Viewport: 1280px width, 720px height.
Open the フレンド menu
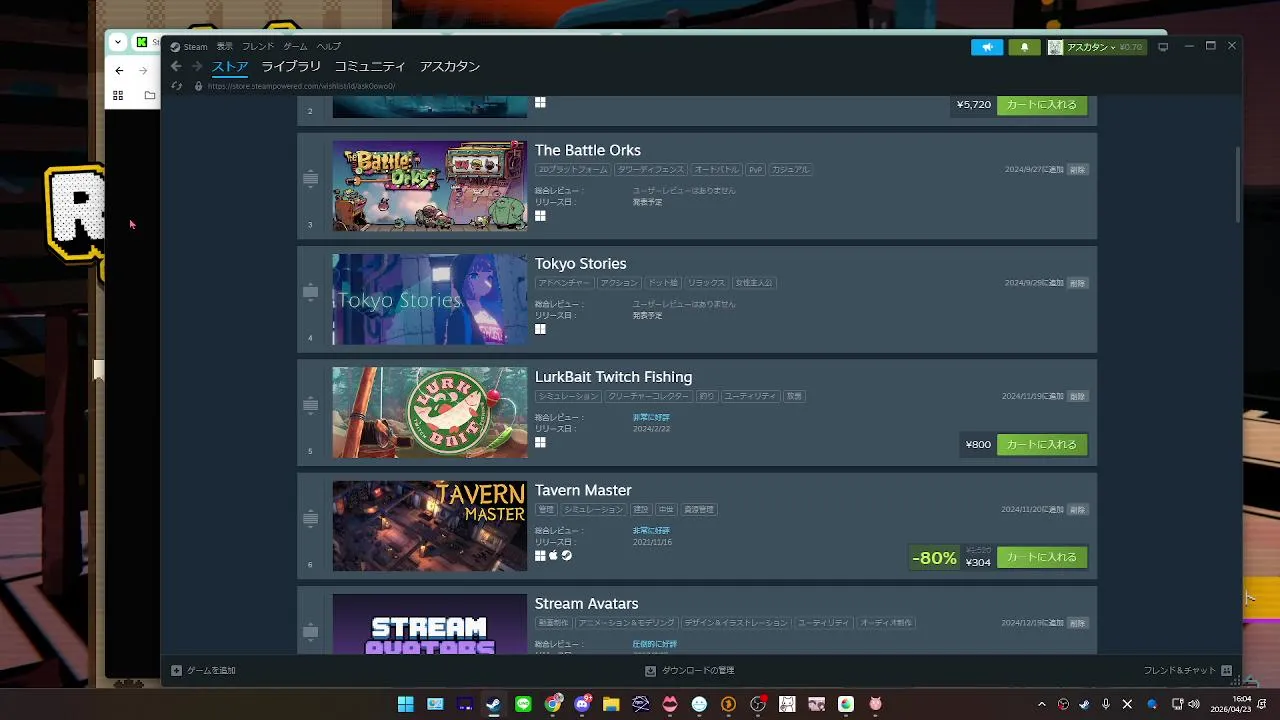(x=258, y=47)
